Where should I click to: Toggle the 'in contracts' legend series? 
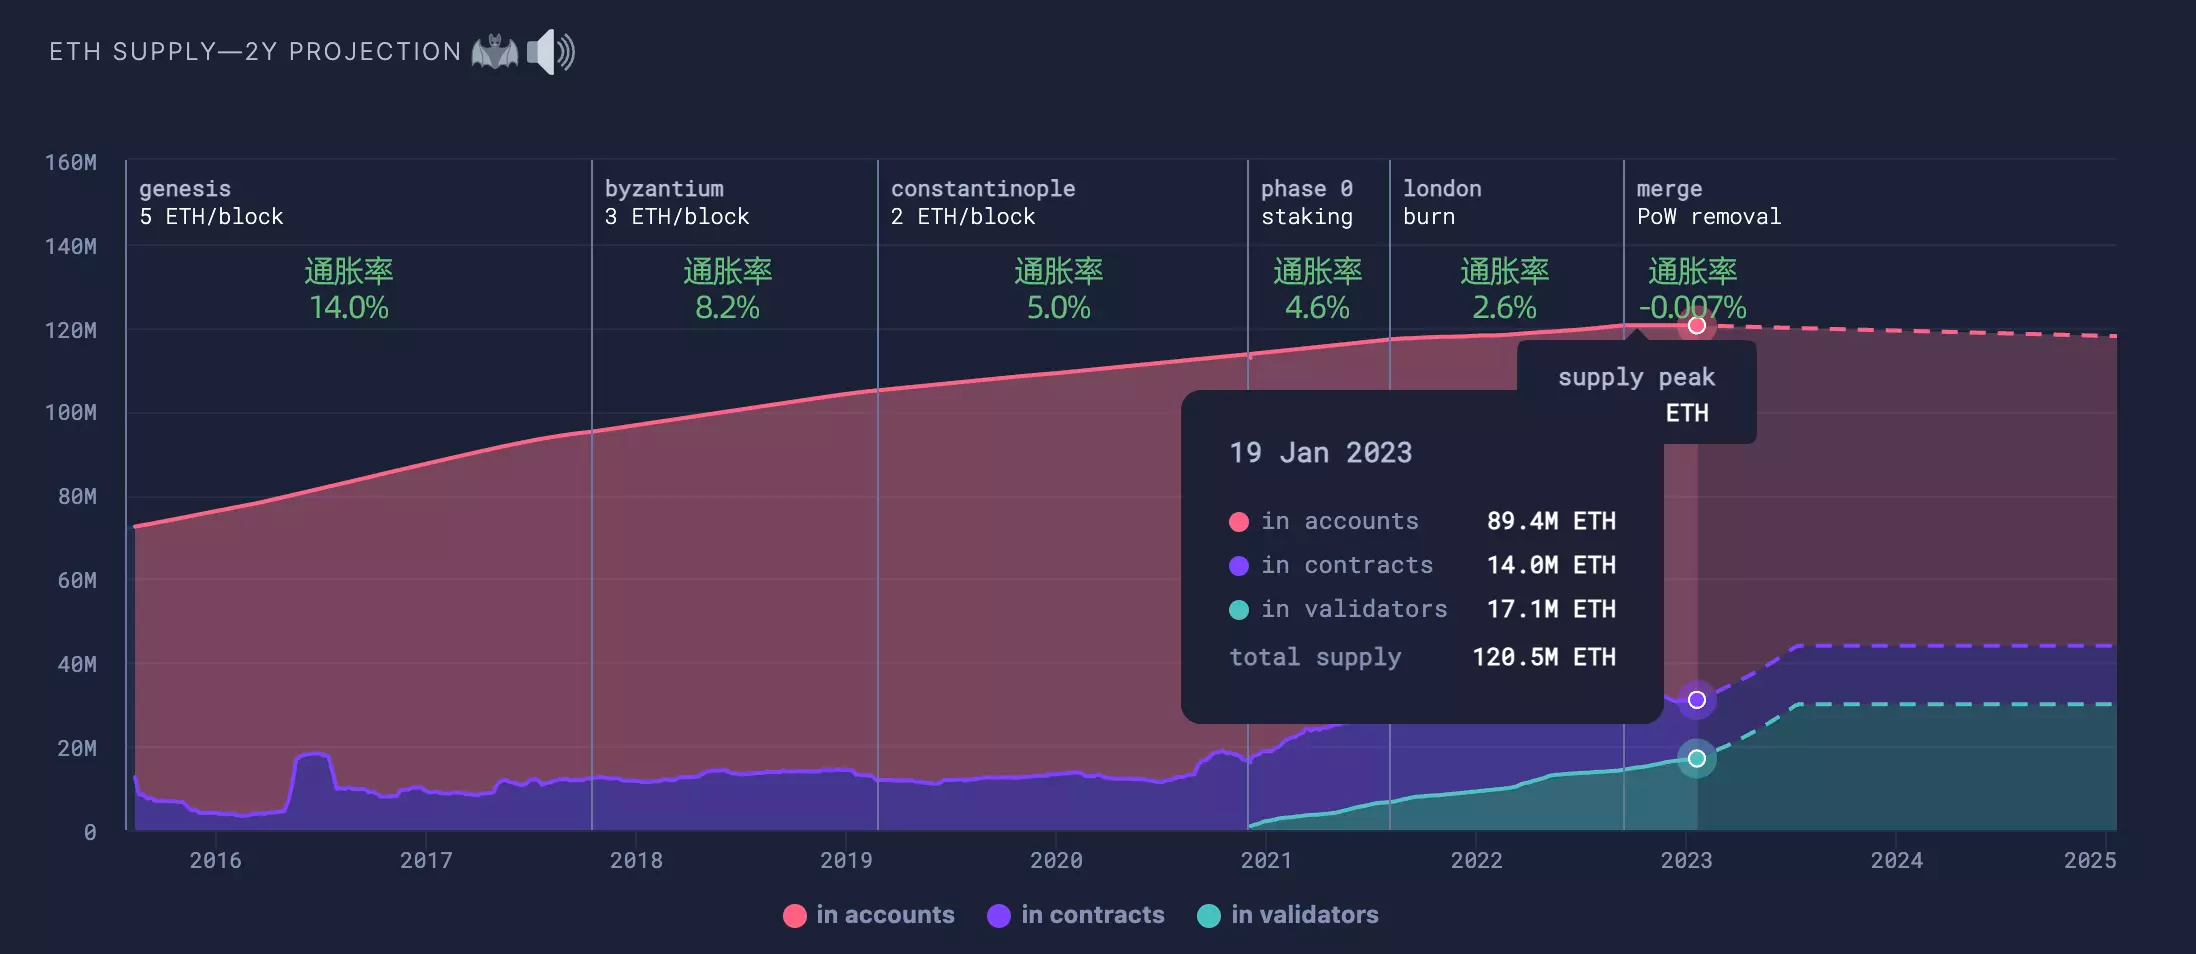(x=1075, y=915)
